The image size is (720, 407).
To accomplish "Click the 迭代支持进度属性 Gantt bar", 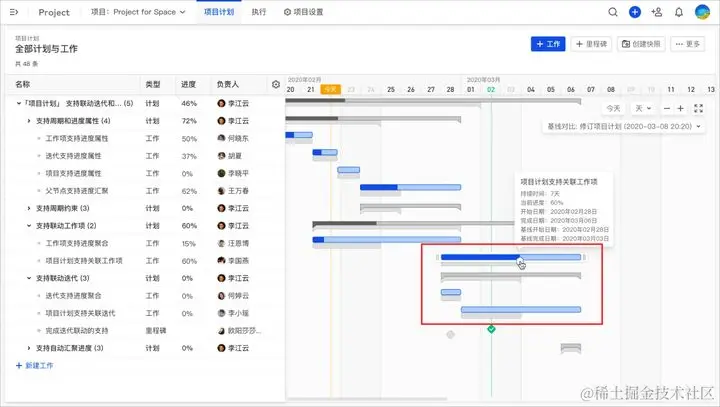I will click(x=325, y=153).
